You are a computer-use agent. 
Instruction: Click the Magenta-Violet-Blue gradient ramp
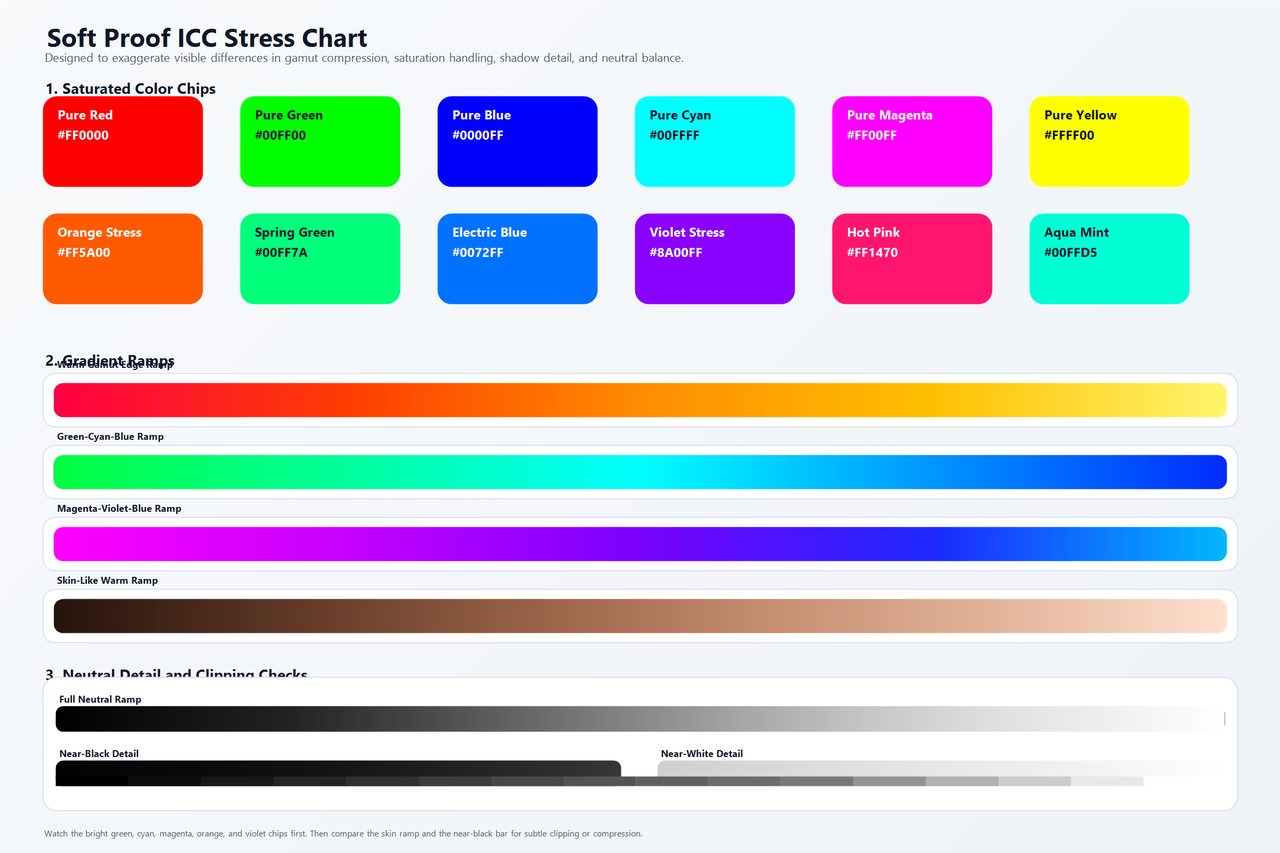[640, 544]
